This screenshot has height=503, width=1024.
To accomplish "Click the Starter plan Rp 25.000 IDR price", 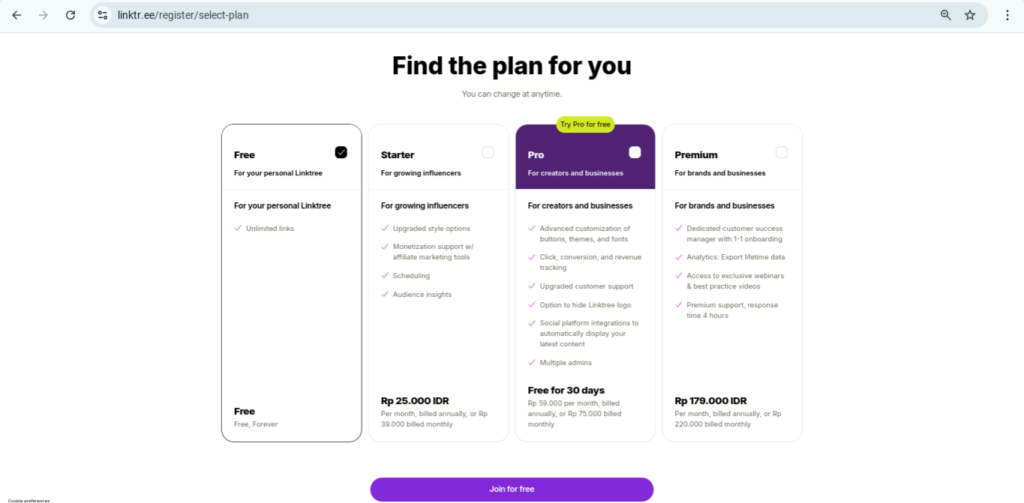I will 415,400.
